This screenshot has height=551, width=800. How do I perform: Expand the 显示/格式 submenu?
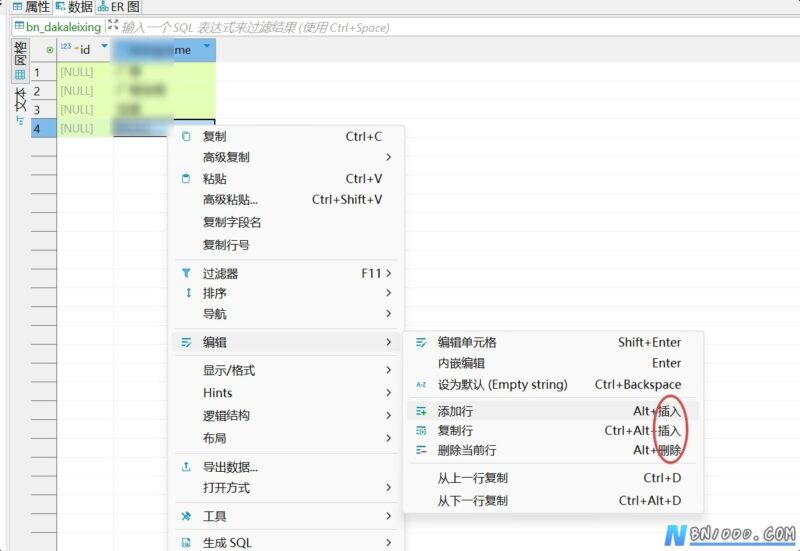point(389,370)
